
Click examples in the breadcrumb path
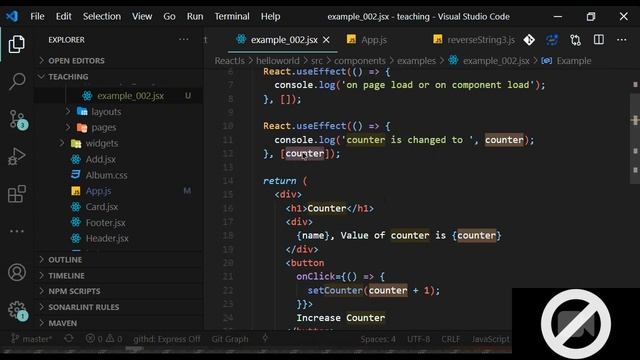tap(416, 61)
